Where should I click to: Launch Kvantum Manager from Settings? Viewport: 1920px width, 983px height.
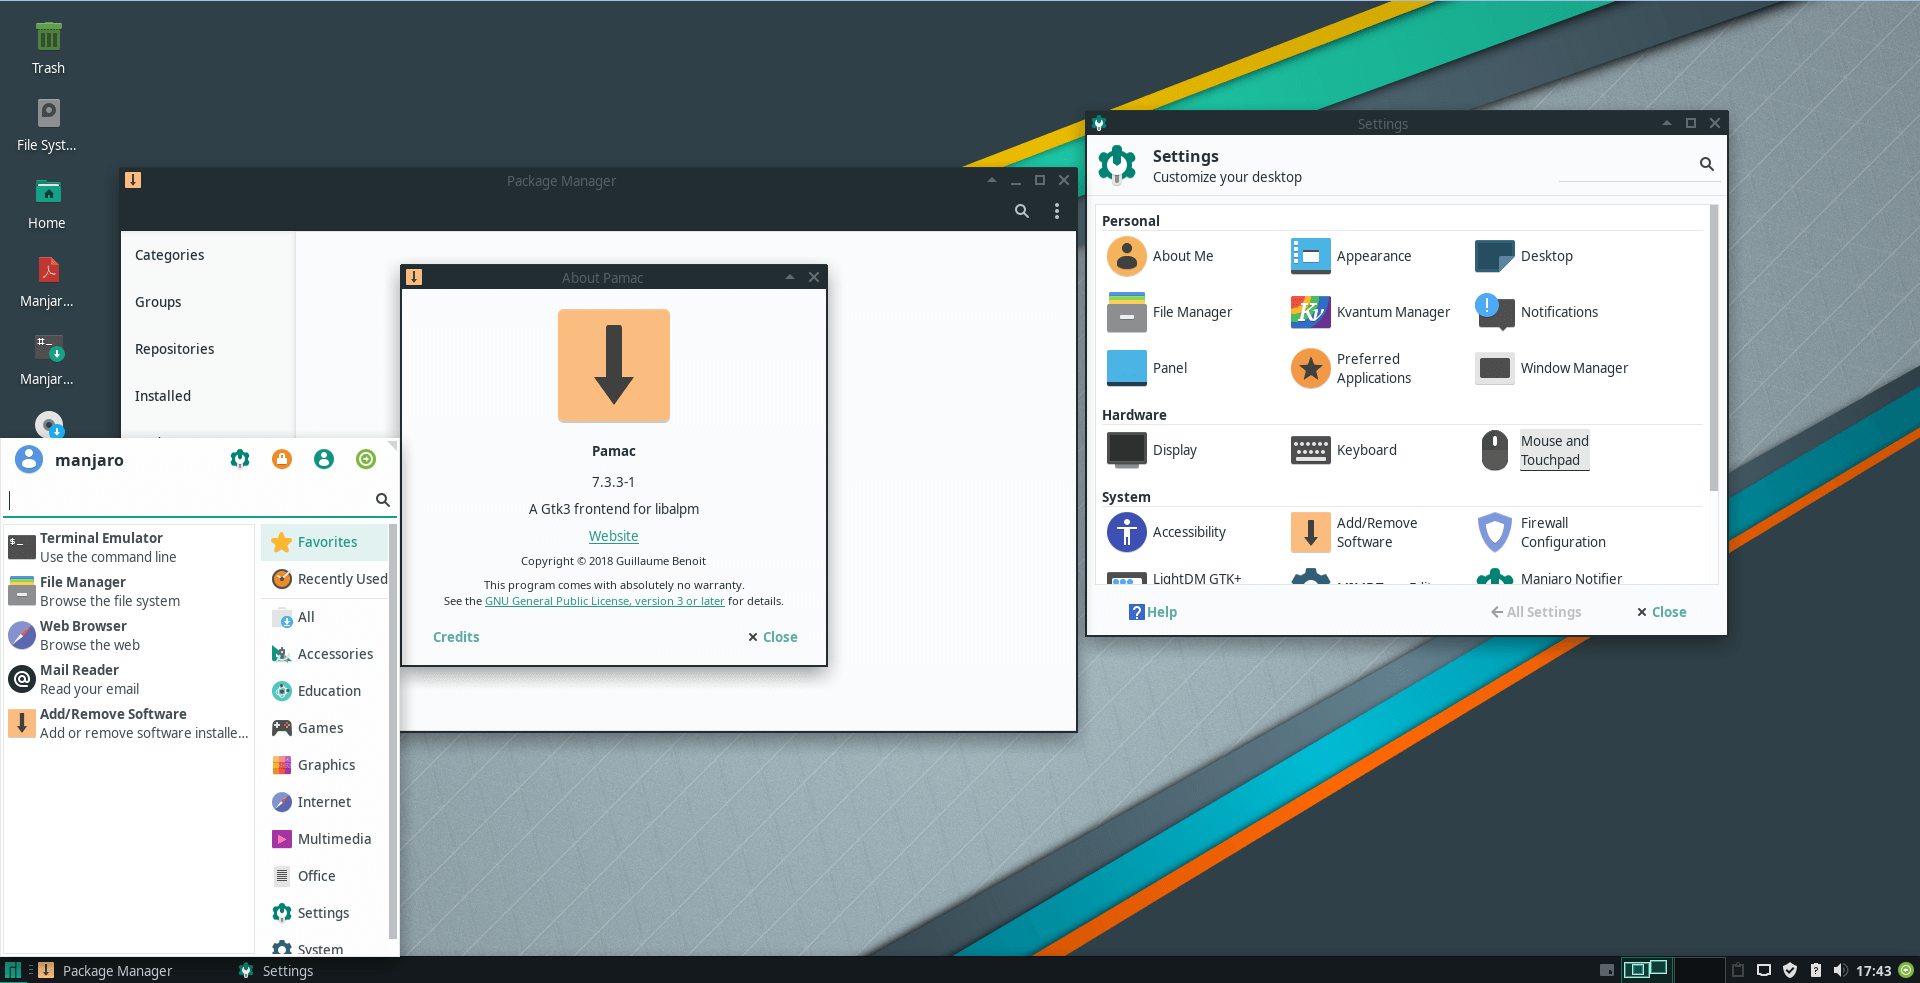tap(1370, 313)
